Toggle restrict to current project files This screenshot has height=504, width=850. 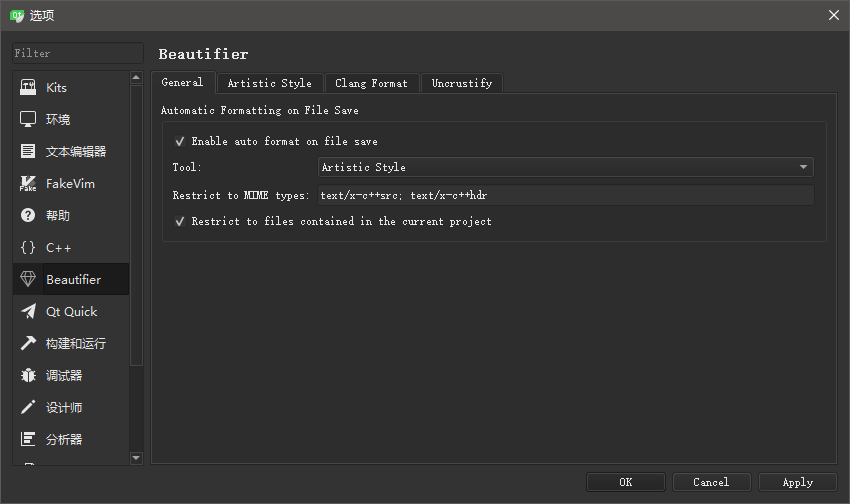(x=180, y=222)
